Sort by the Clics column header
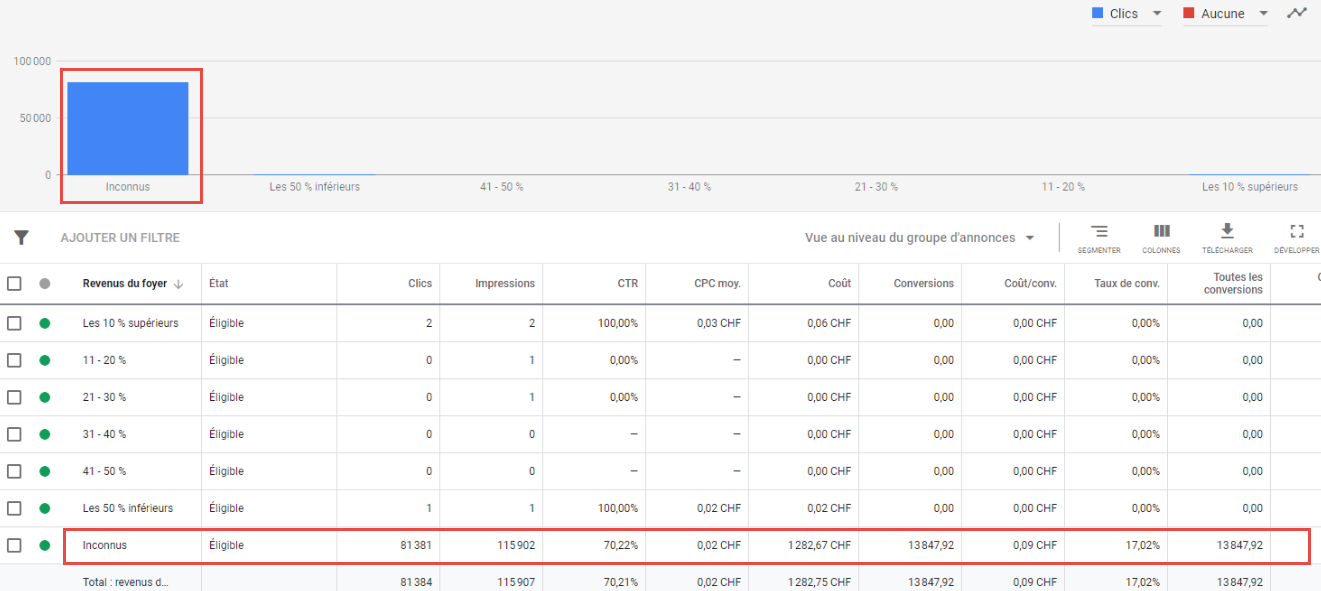This screenshot has height=591, width=1321. point(420,284)
